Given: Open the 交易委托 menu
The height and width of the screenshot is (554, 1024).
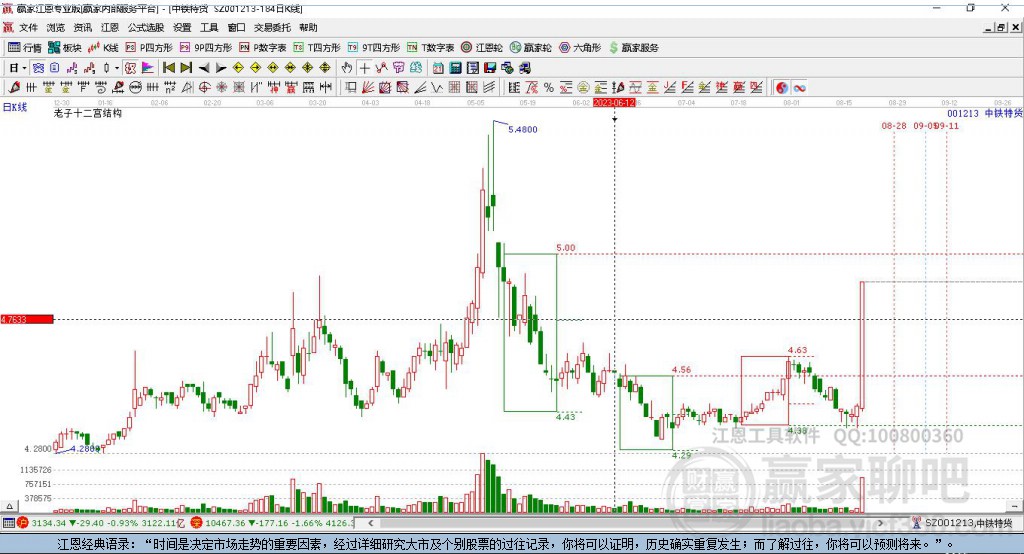Looking at the screenshot, I should pyautogui.click(x=272, y=27).
